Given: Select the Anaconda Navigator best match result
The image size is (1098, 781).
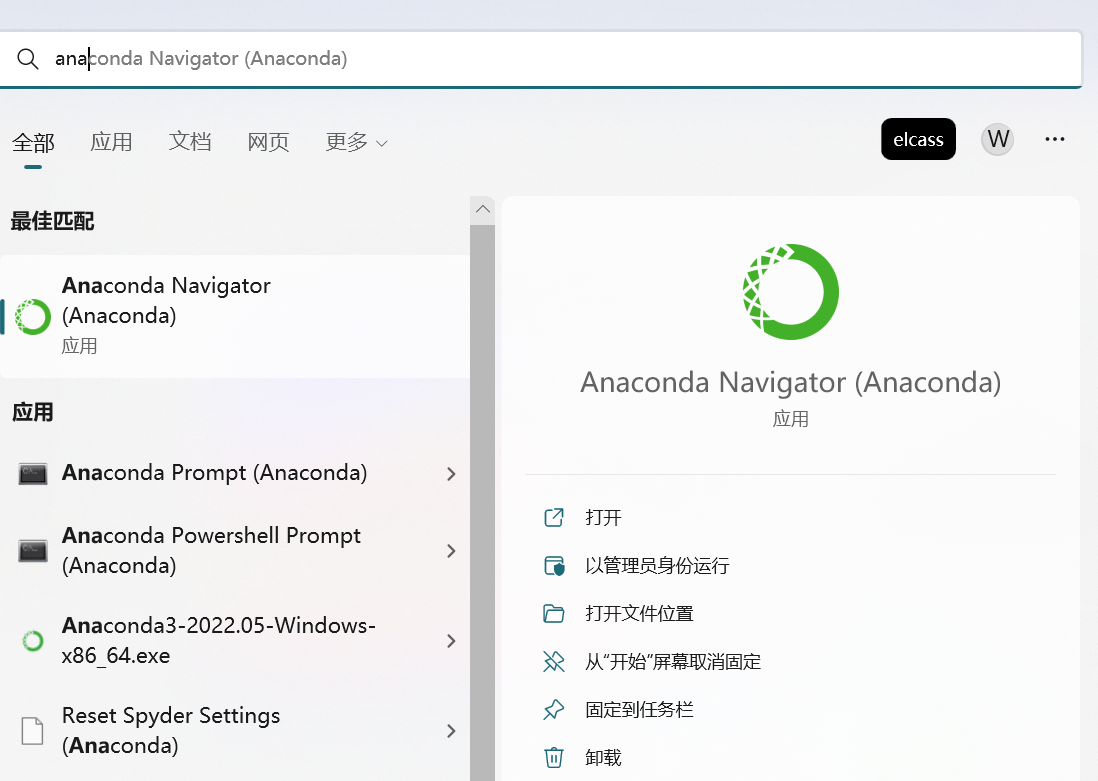Looking at the screenshot, I should [235, 316].
